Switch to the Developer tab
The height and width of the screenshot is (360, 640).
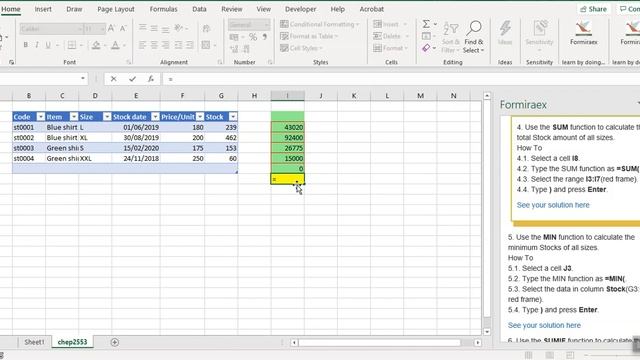[x=300, y=9]
